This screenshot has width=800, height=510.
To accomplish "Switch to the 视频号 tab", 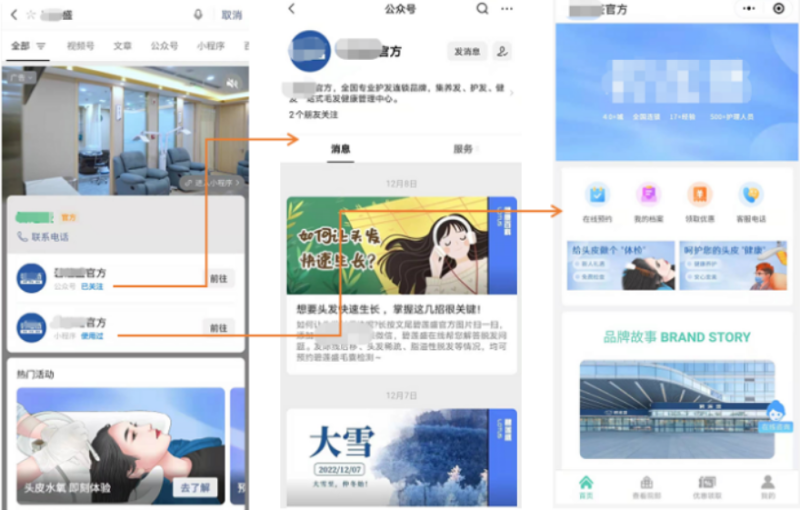I will pyautogui.click(x=81, y=46).
